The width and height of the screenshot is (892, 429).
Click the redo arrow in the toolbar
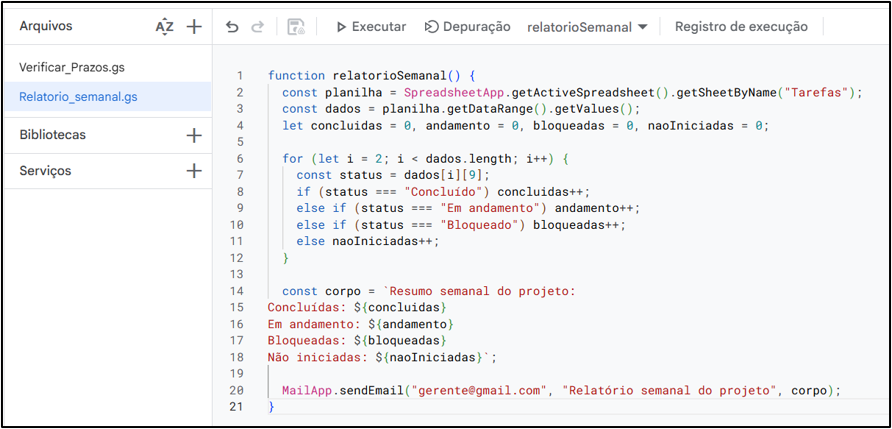(x=258, y=27)
